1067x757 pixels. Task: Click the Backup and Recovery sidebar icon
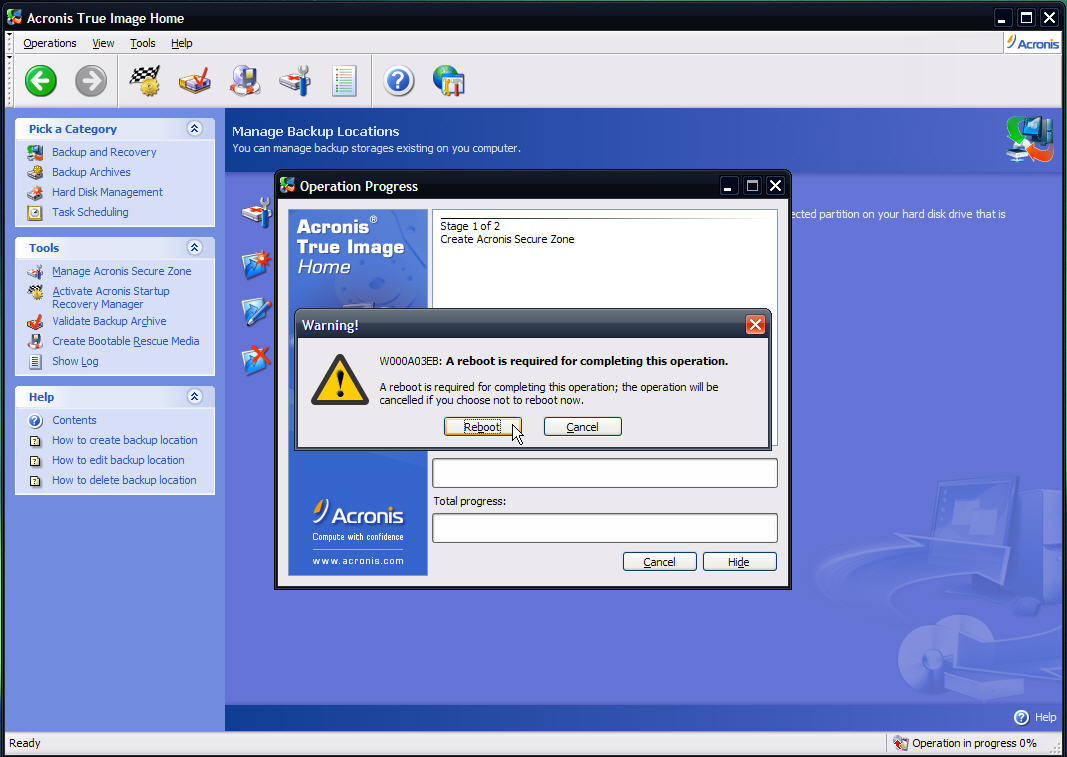pyautogui.click(x=35, y=152)
